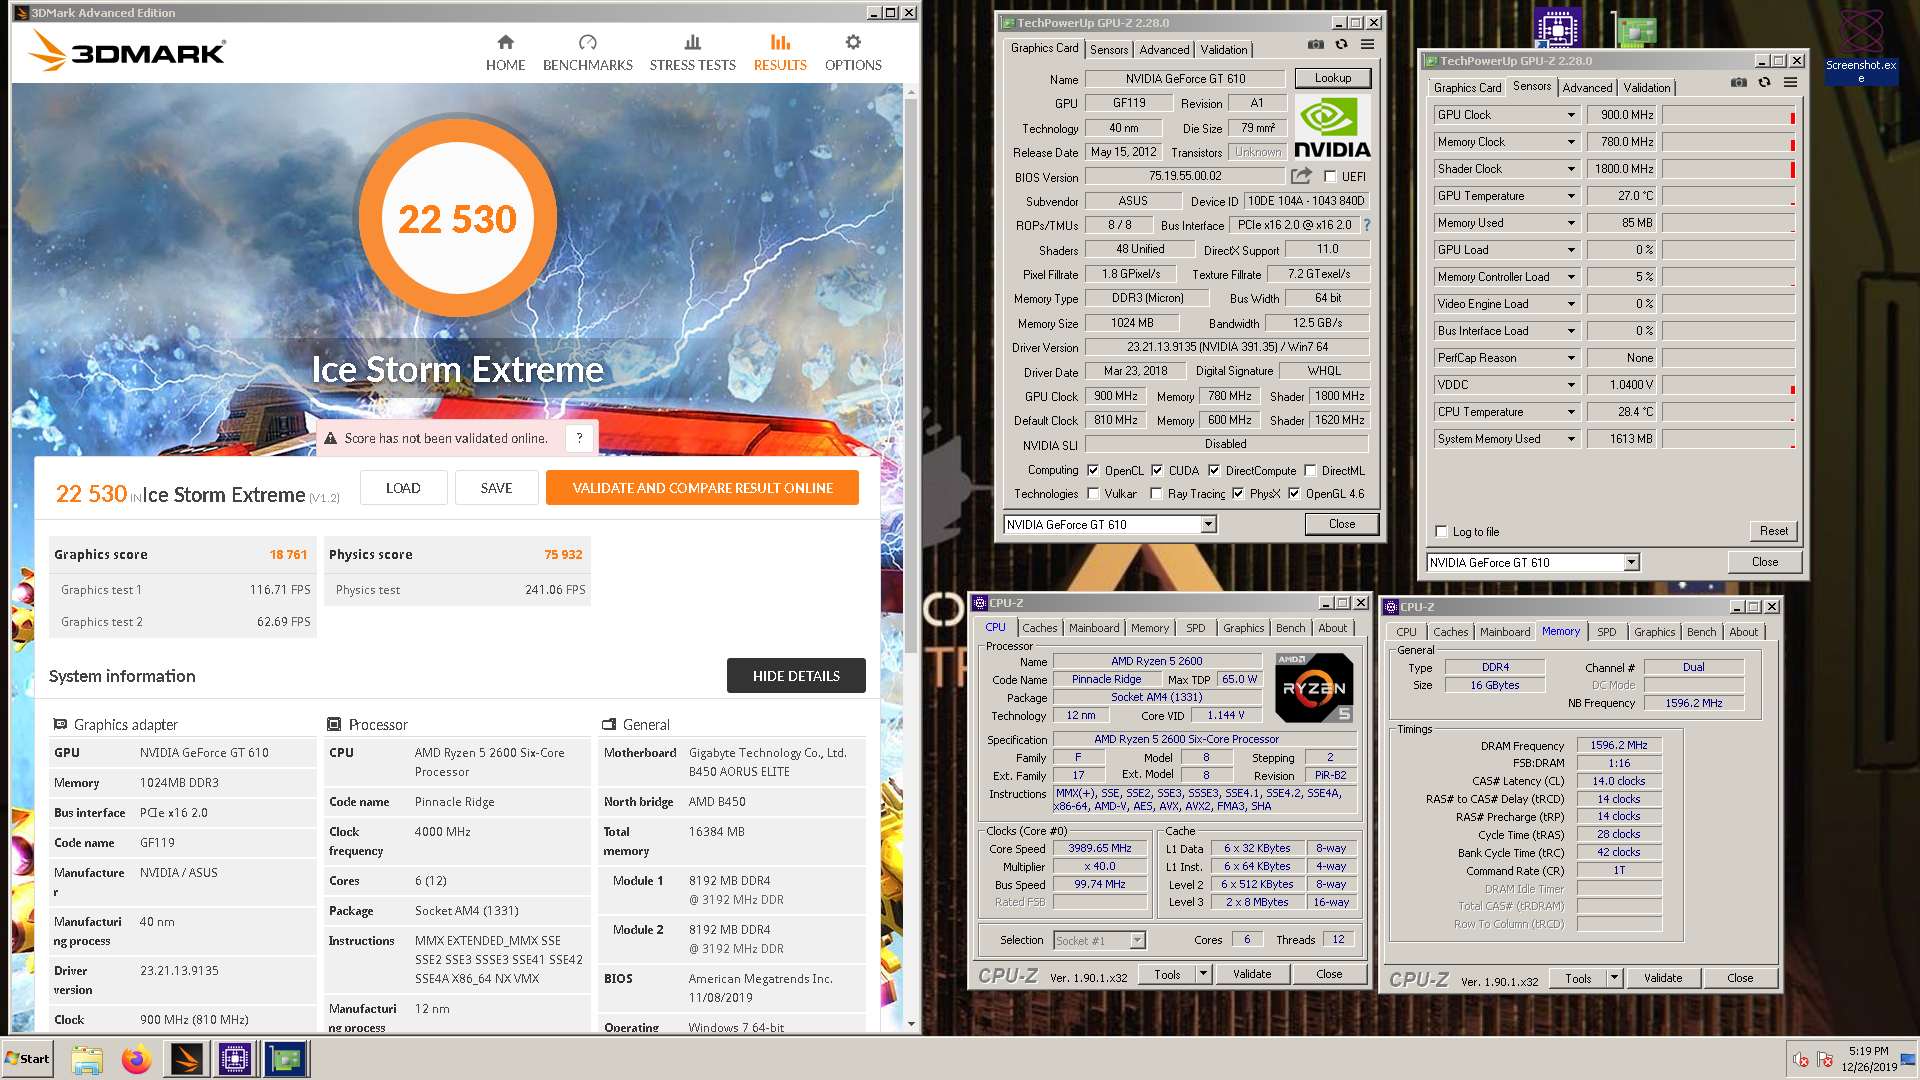This screenshot has width=1920, height=1080.
Task: Expand the GPU Temperature sensor dropdown
Action: pos(1571,196)
